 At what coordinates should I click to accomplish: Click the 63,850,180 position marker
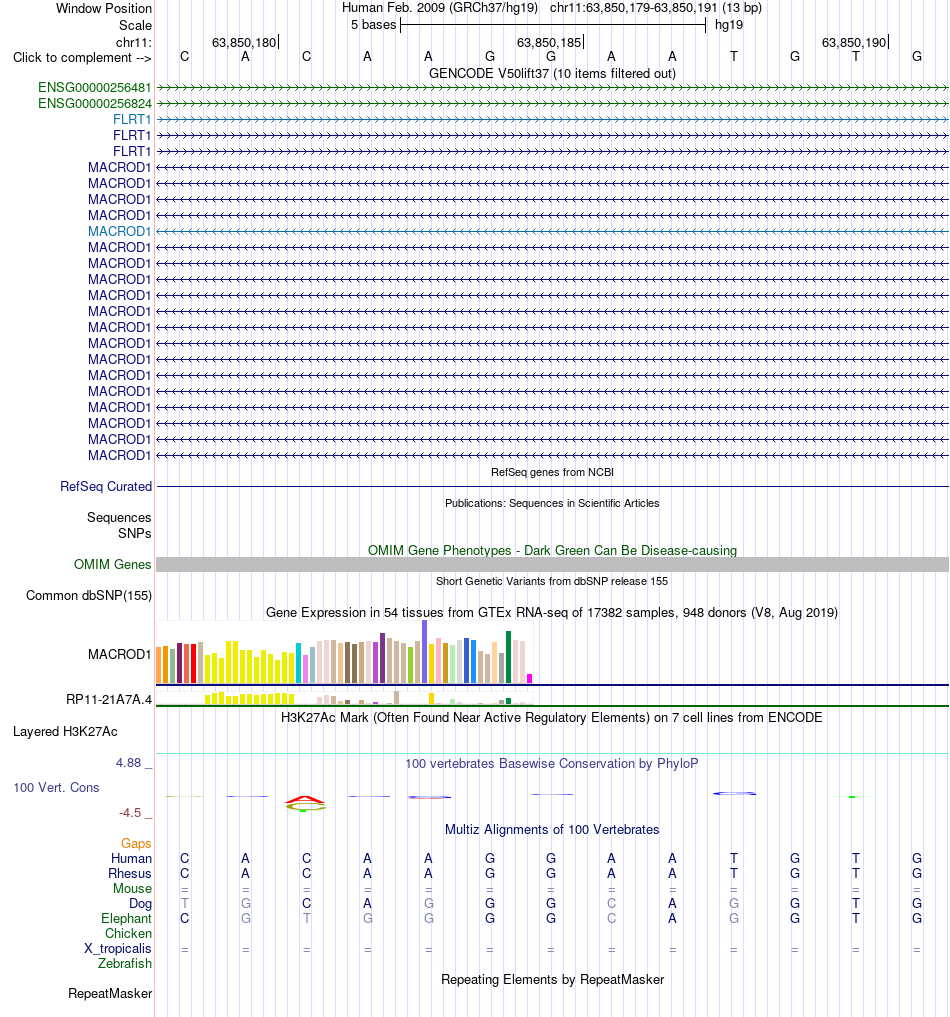click(x=244, y=43)
